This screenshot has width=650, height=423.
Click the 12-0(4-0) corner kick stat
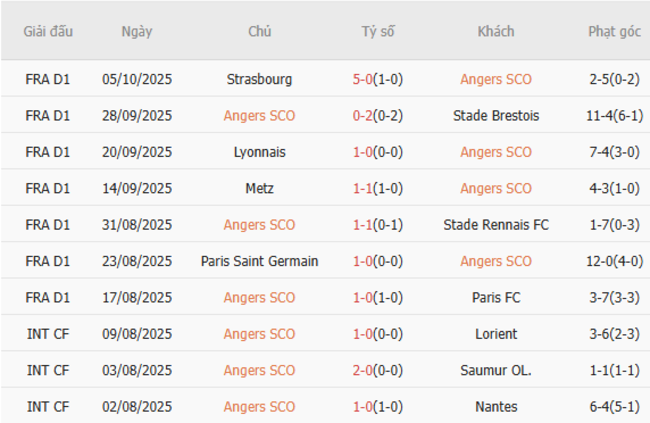pyautogui.click(x=614, y=261)
